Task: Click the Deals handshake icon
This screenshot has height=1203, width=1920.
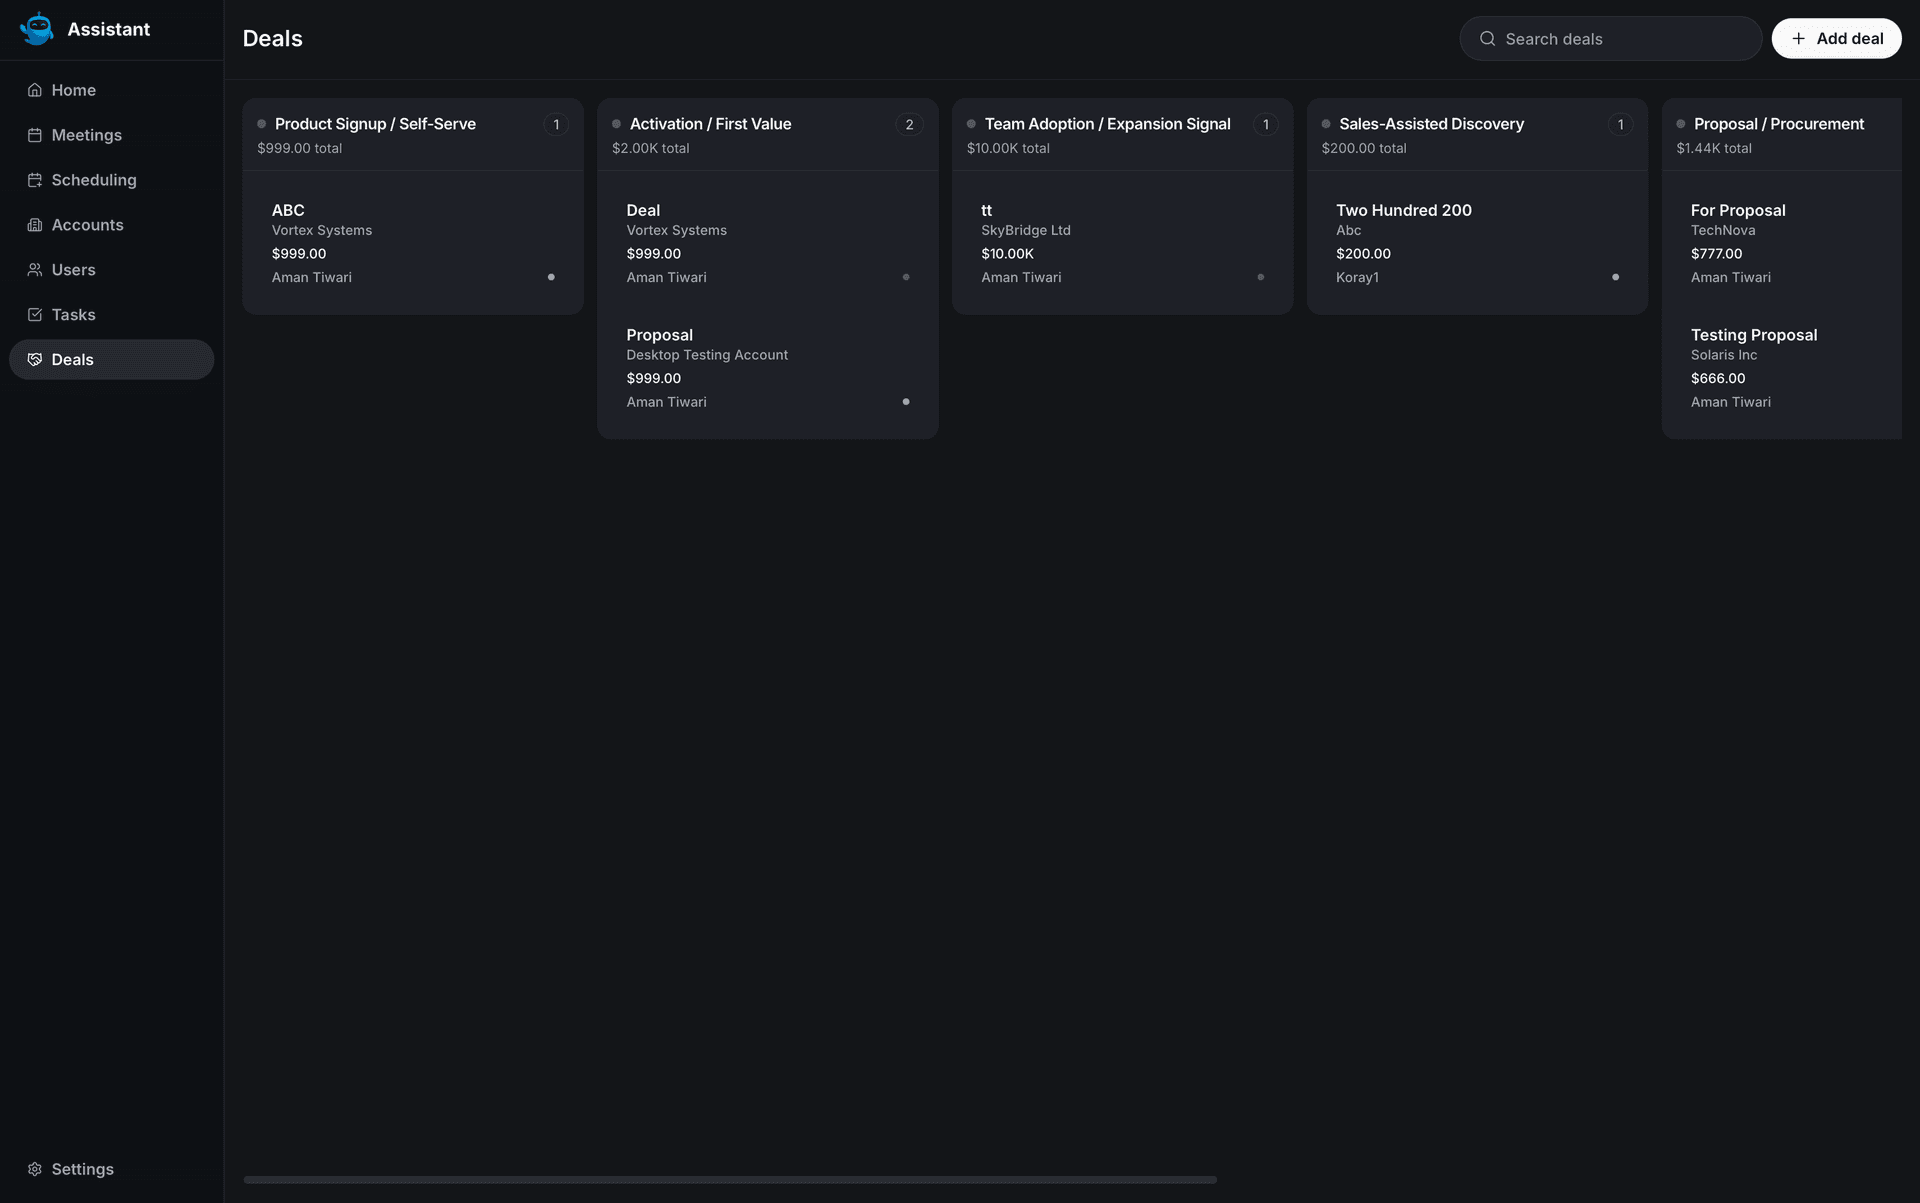Action: (x=35, y=360)
